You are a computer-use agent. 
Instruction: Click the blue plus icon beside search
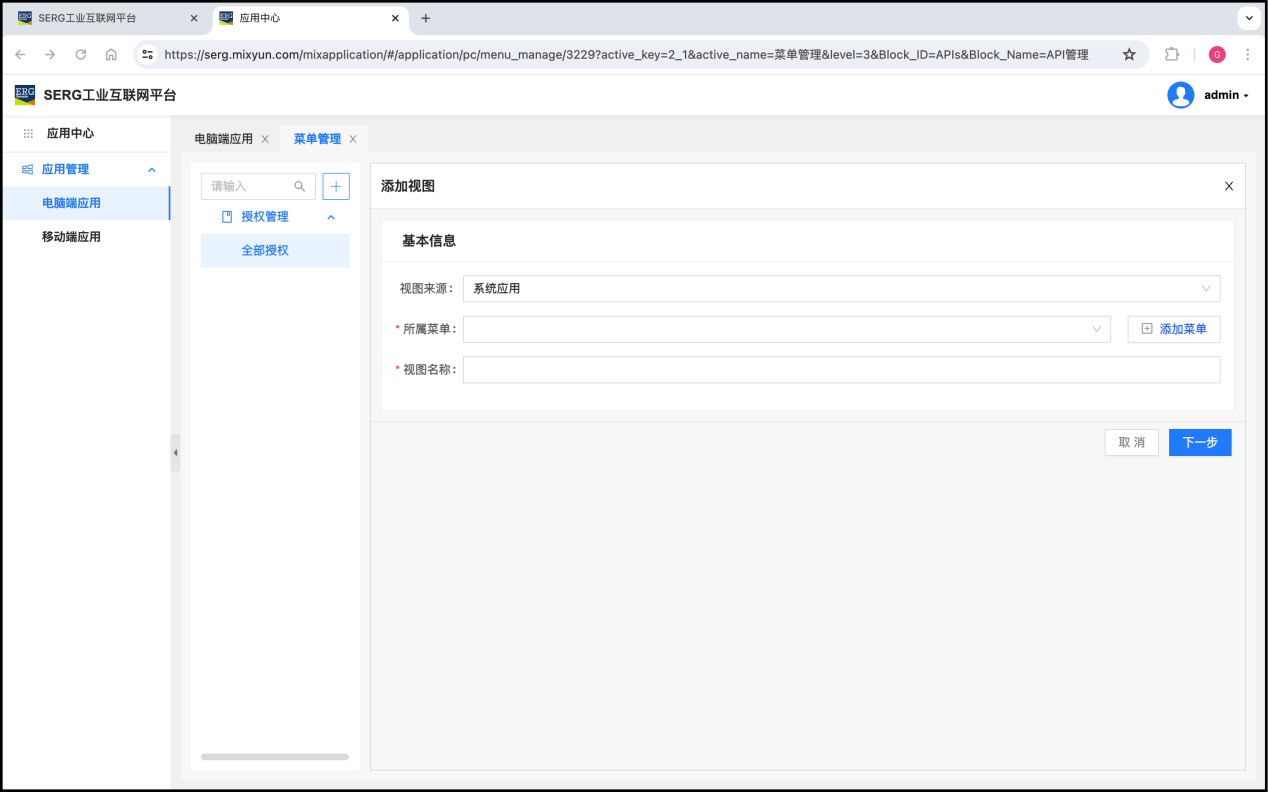coord(336,186)
